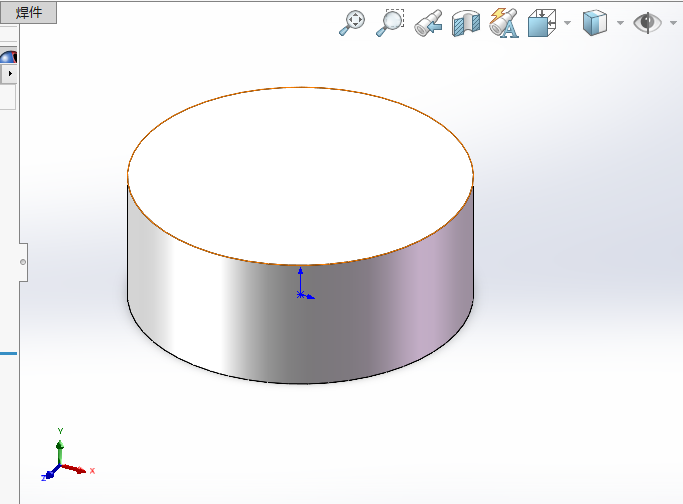
Task: Click the Zoom to Fit icon
Action: click(352, 23)
